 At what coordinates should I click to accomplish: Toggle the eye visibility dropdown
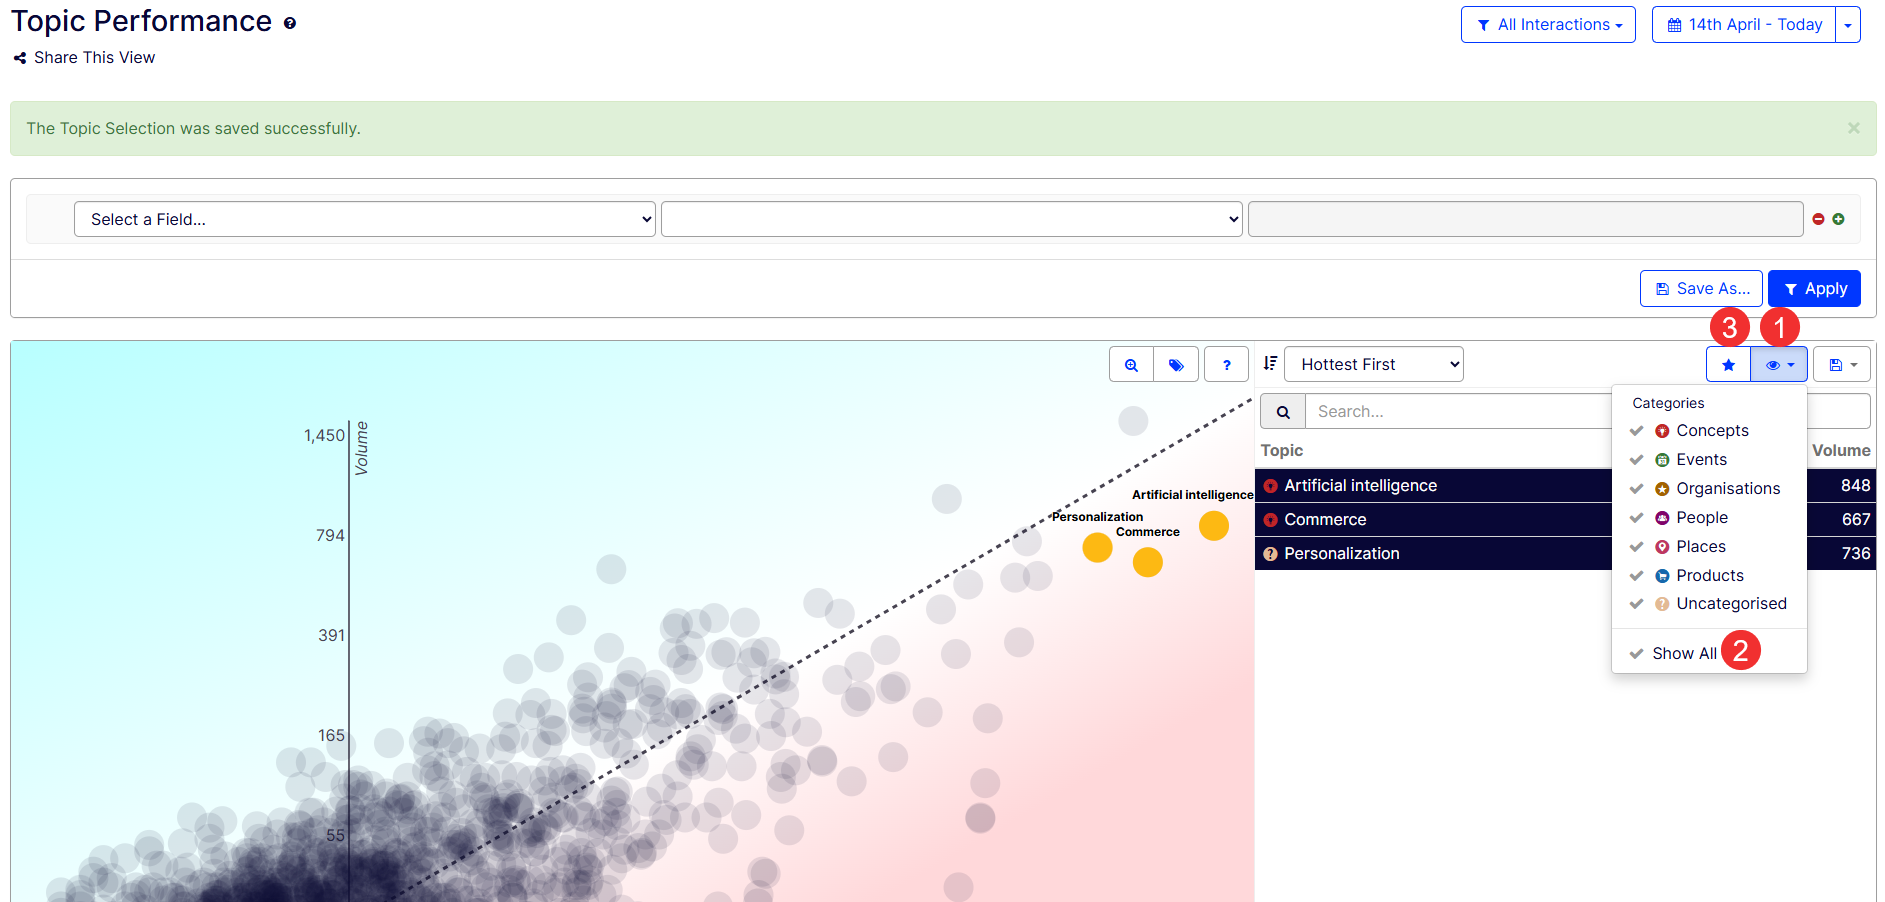click(x=1779, y=365)
